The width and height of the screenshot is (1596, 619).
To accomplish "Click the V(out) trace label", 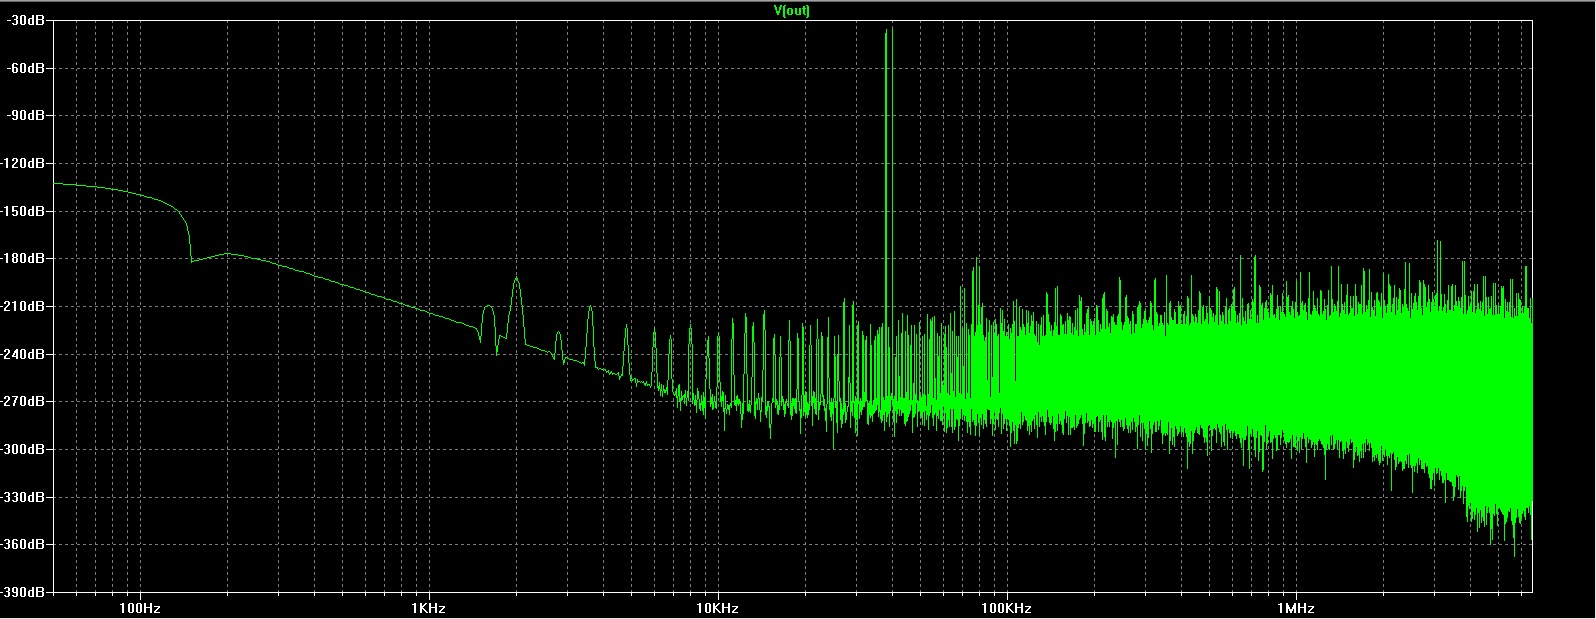I will (x=792, y=10).
